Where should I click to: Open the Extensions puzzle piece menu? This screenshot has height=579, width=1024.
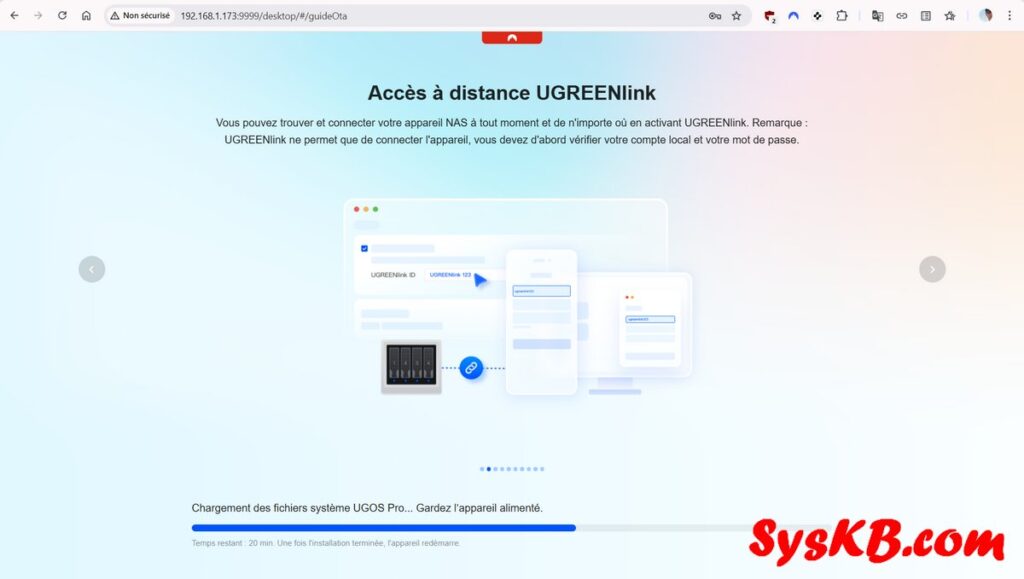(842, 16)
